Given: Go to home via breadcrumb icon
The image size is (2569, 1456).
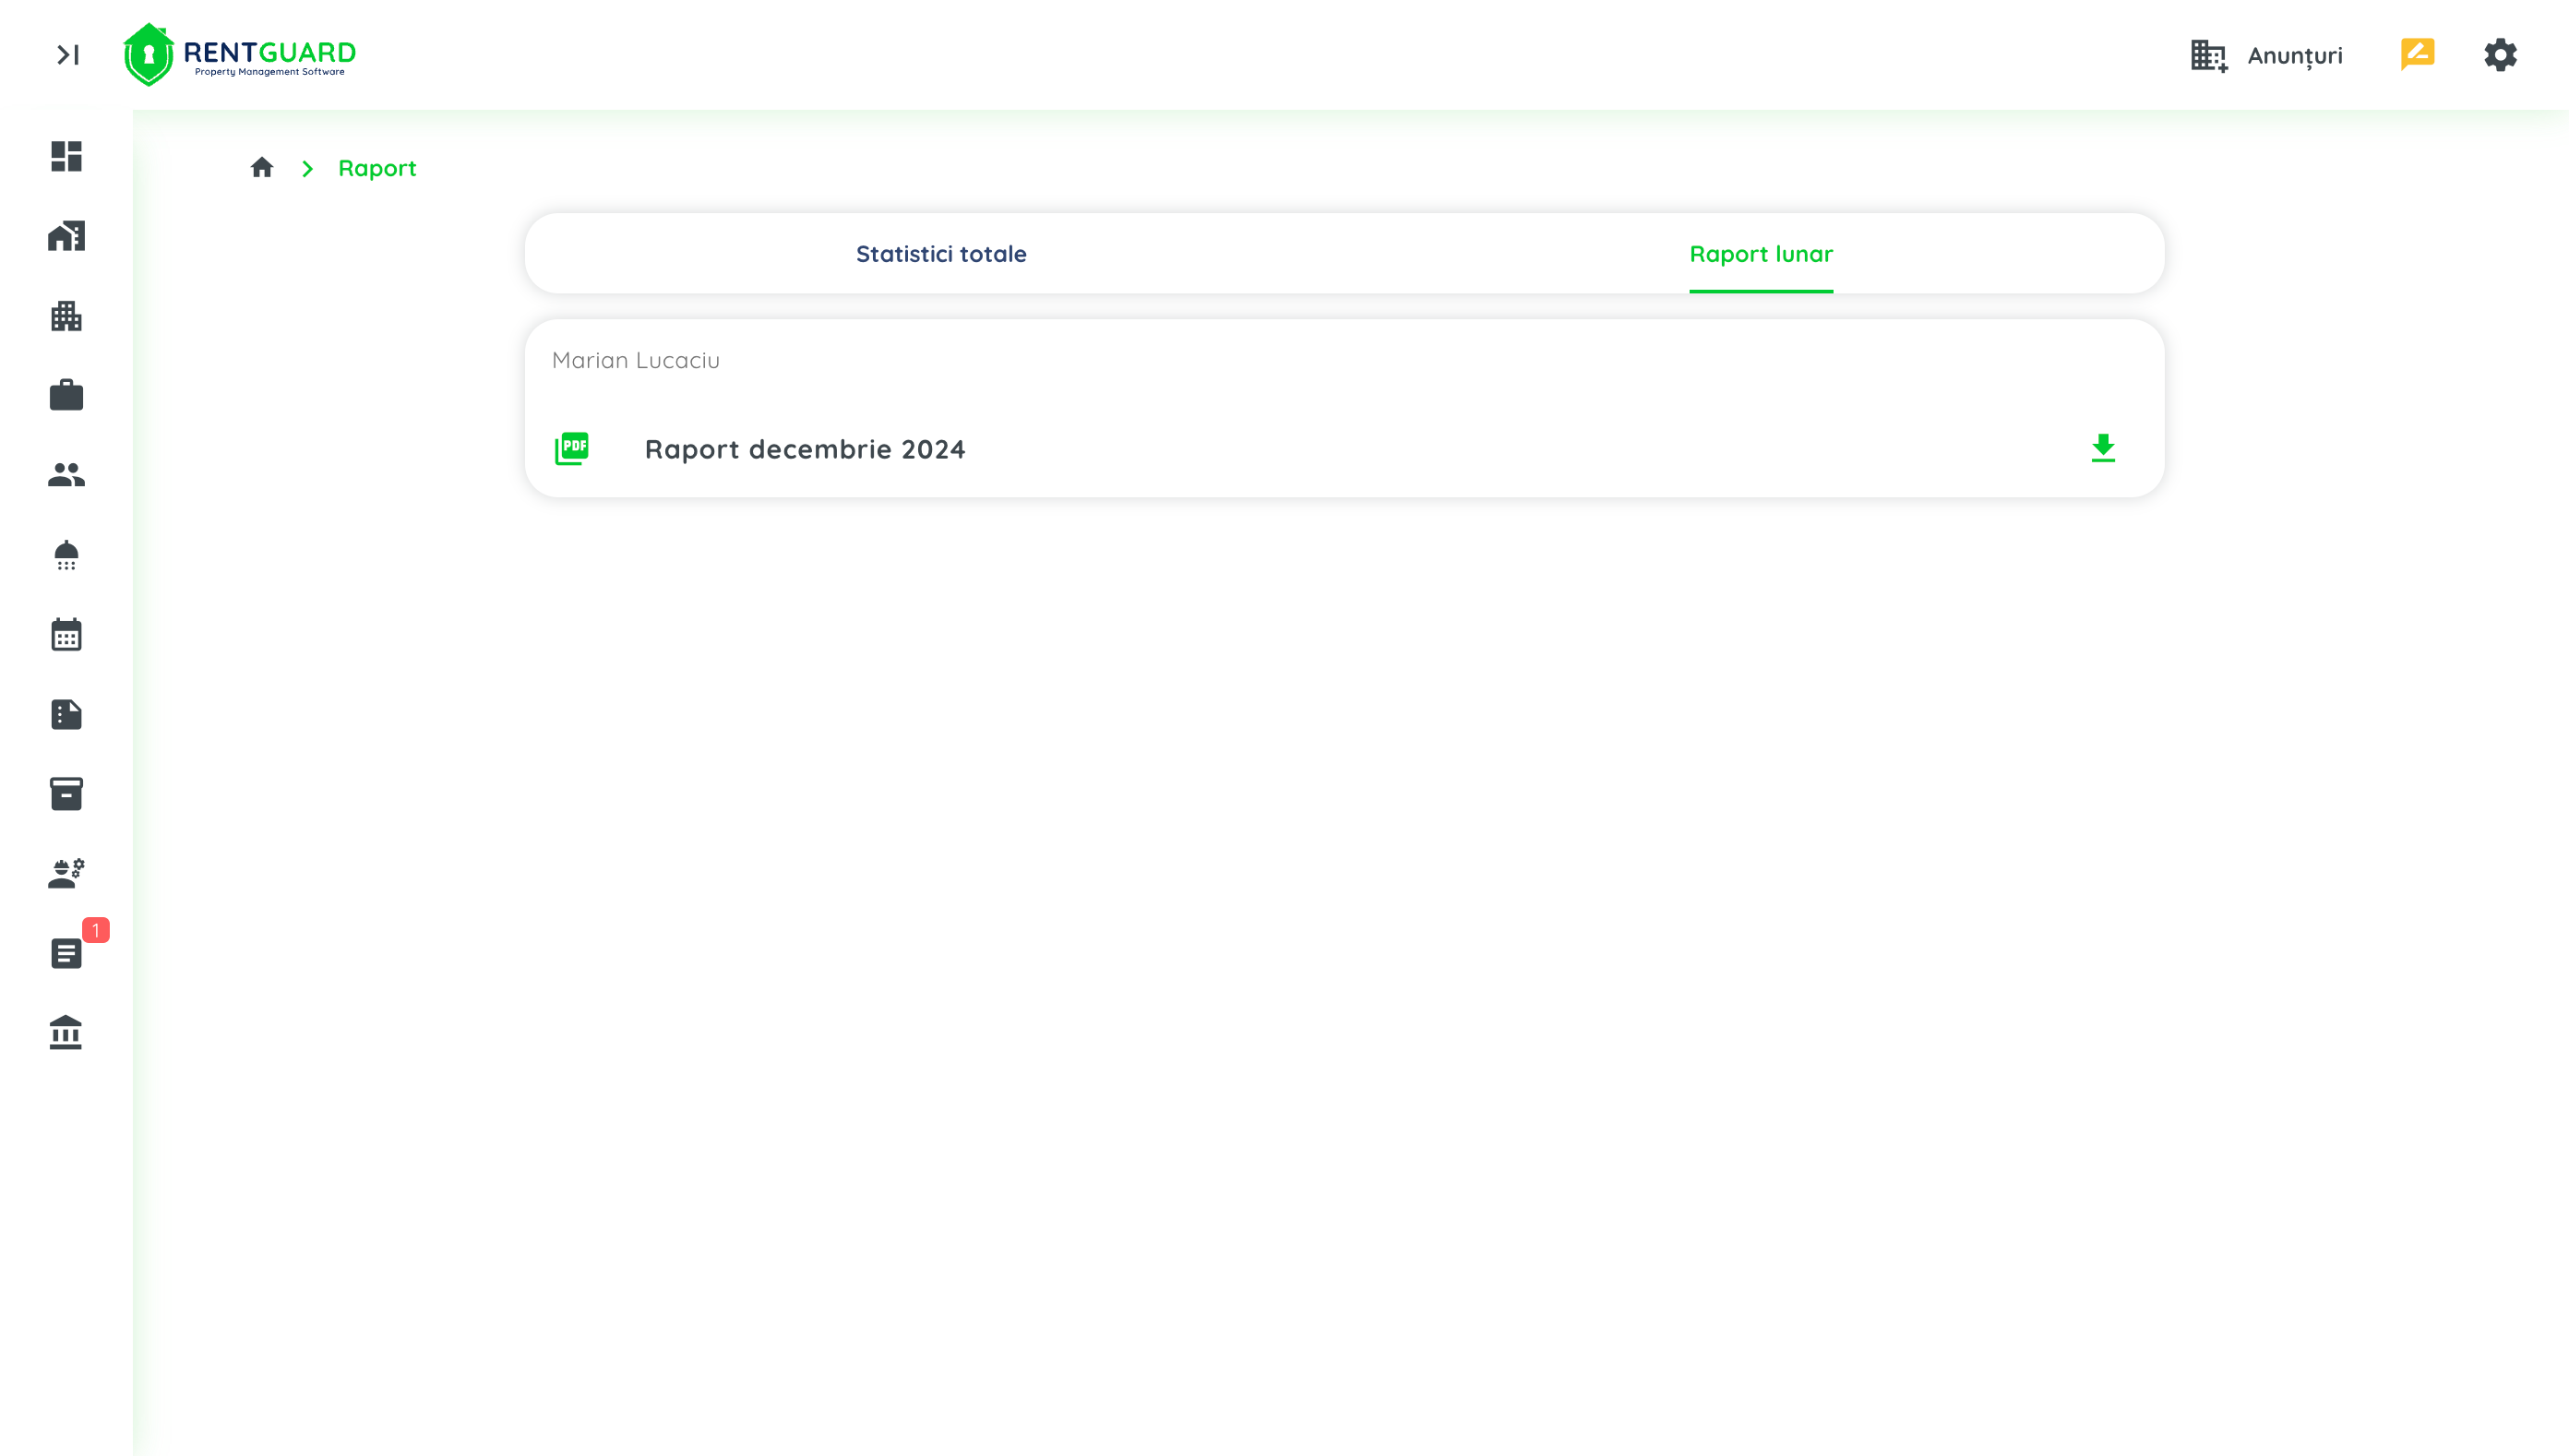Looking at the screenshot, I should click(x=262, y=168).
